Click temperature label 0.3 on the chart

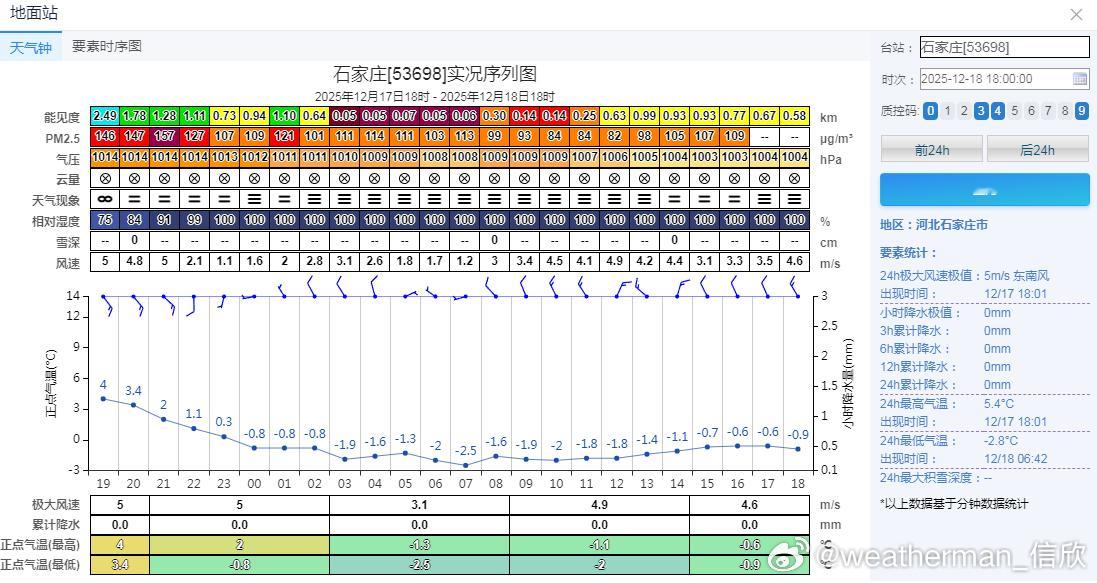(224, 421)
